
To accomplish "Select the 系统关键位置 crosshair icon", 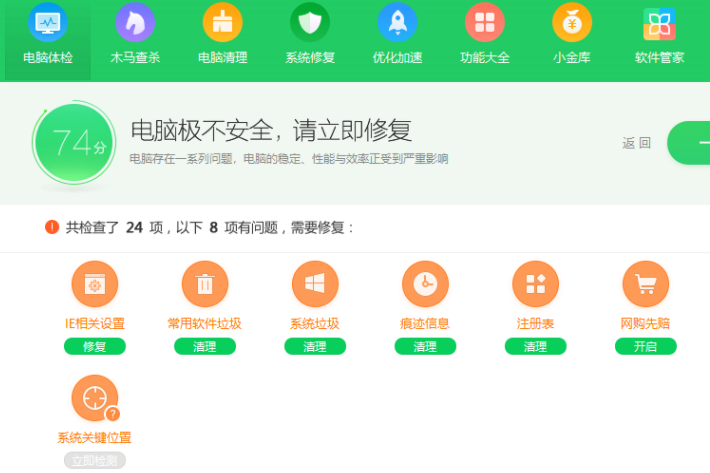I will click(95, 398).
